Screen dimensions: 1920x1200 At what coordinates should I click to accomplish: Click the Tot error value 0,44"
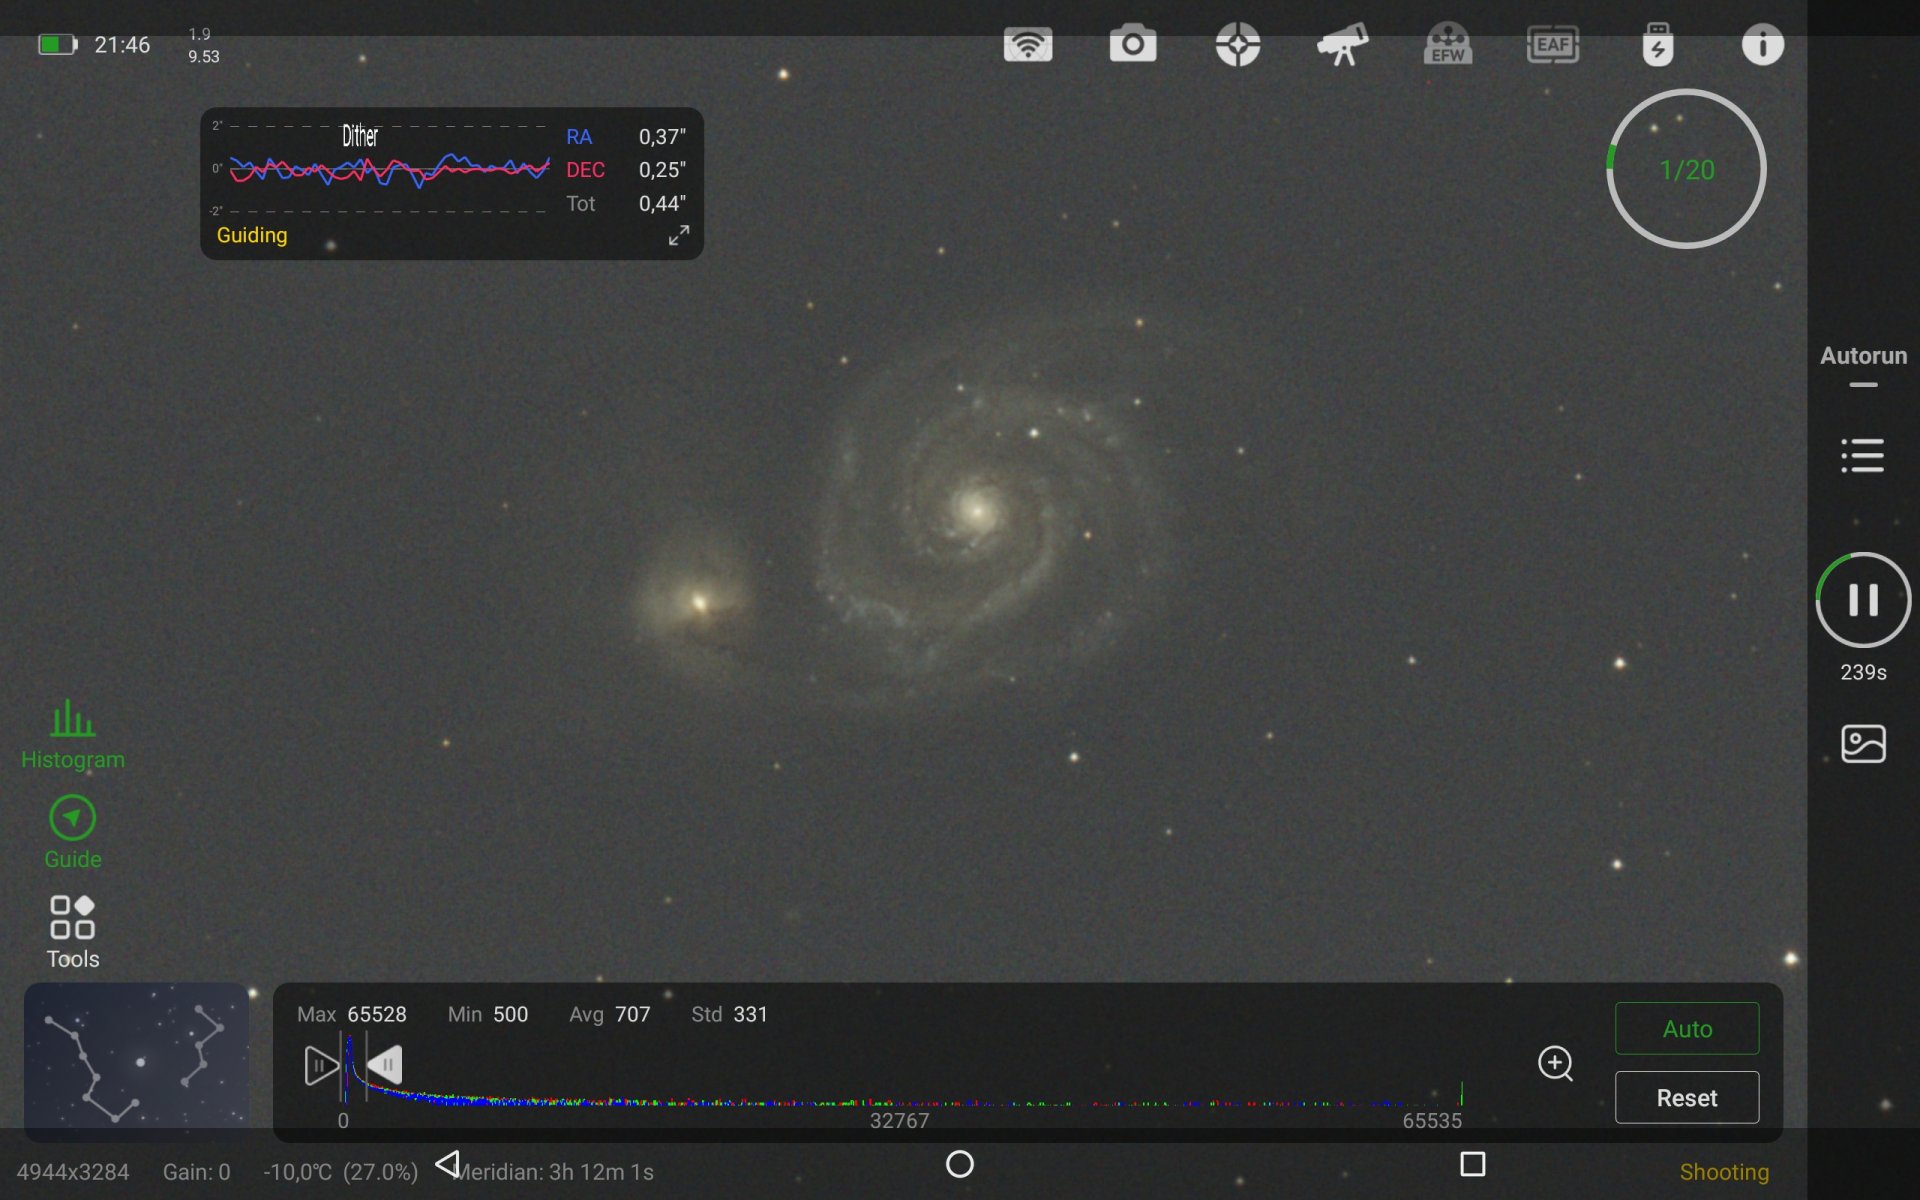coord(662,204)
